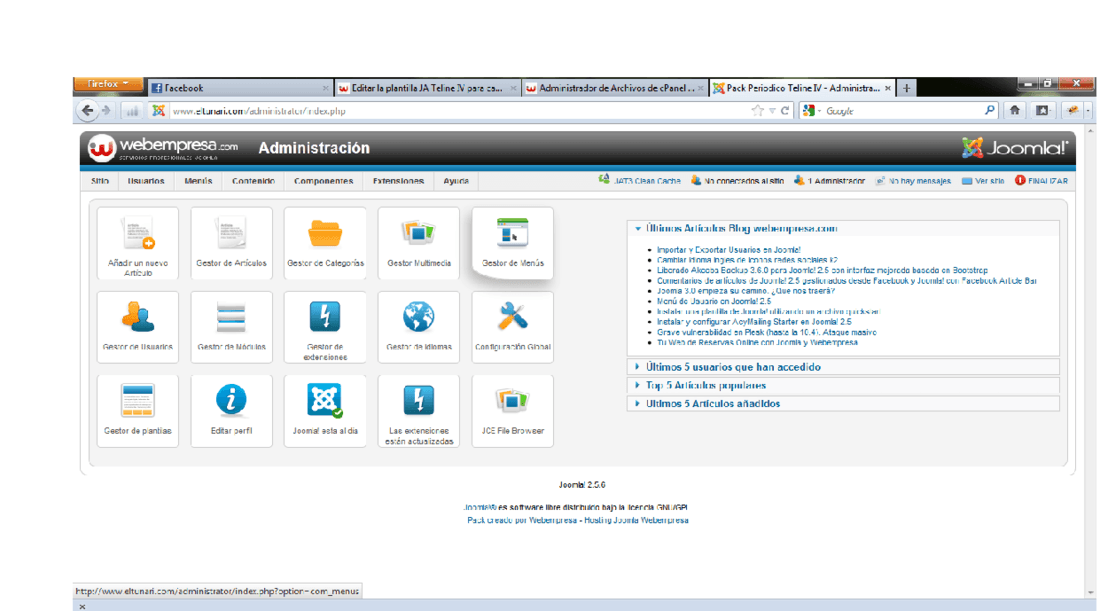1100x611 pixels.
Task: Open the Firefox menu dropdown button
Action: point(108,84)
